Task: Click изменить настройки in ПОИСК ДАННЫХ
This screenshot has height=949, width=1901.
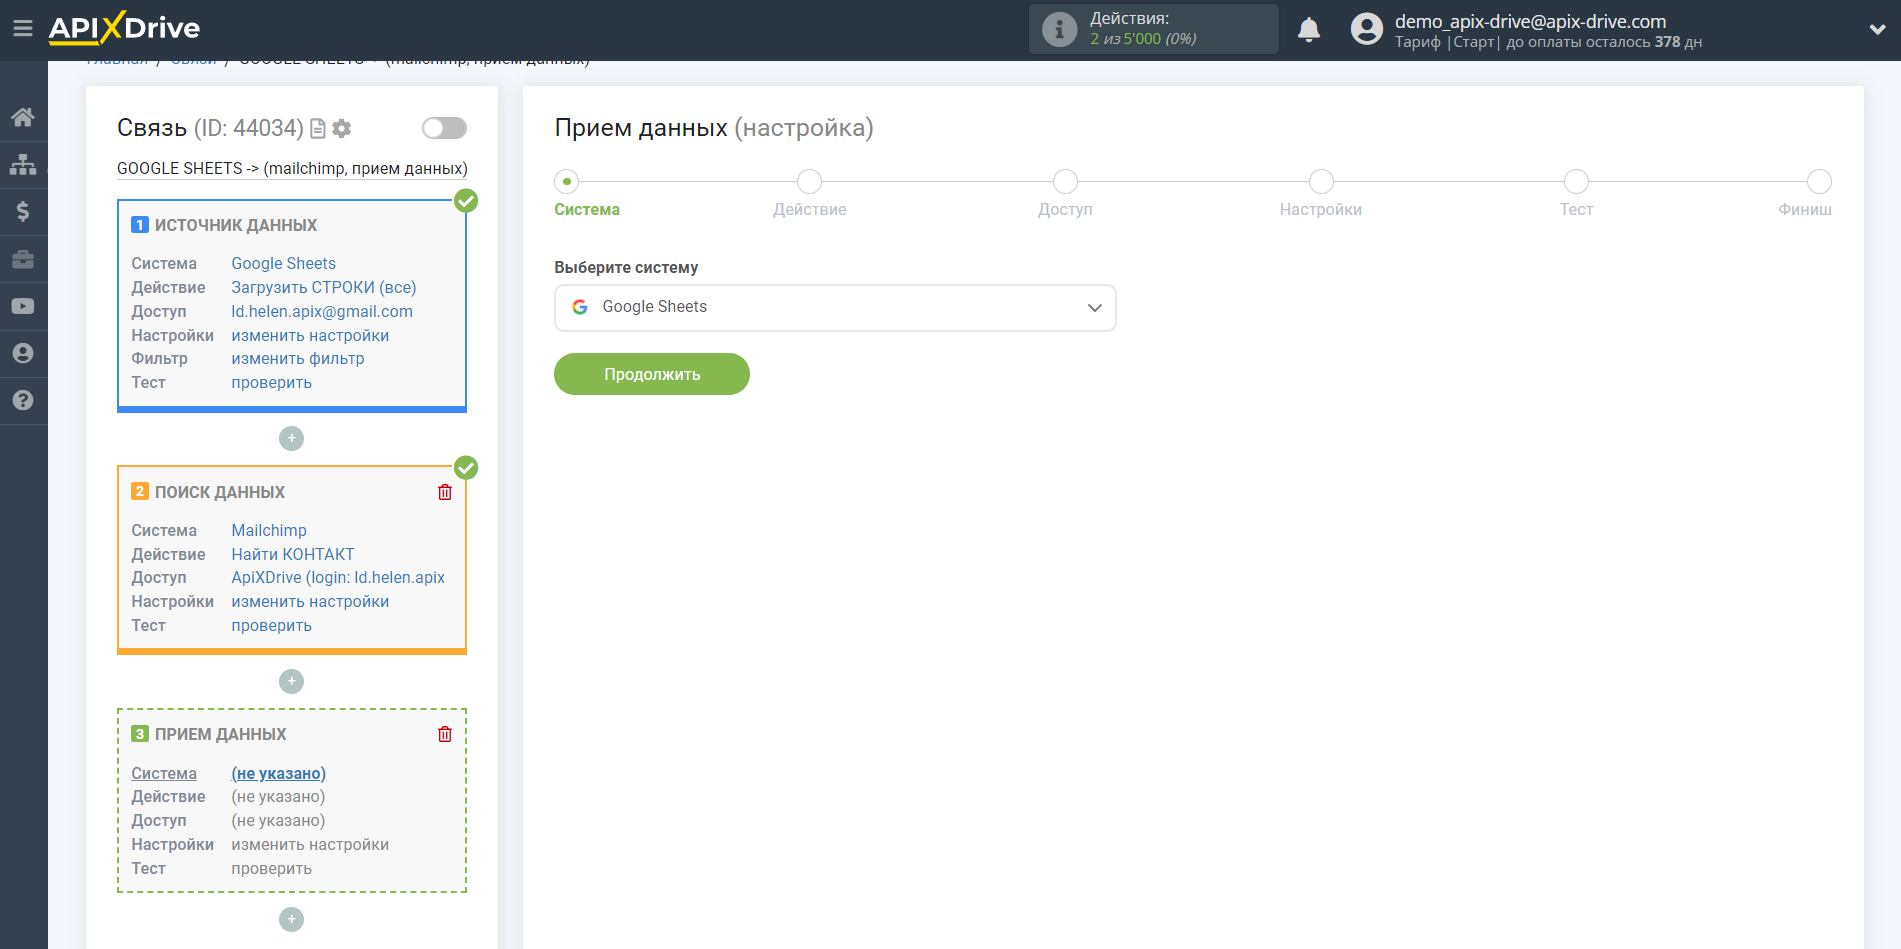Action: (x=310, y=601)
